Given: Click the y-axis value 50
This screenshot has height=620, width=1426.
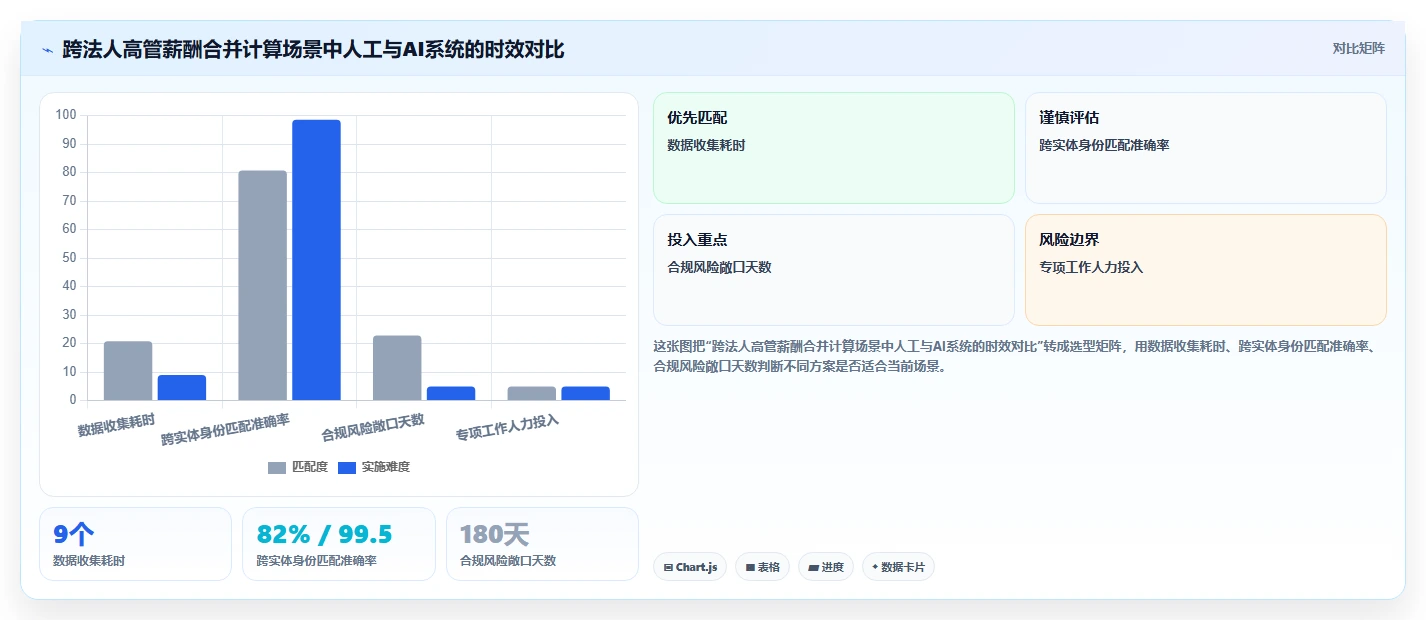Looking at the screenshot, I should tap(69, 258).
